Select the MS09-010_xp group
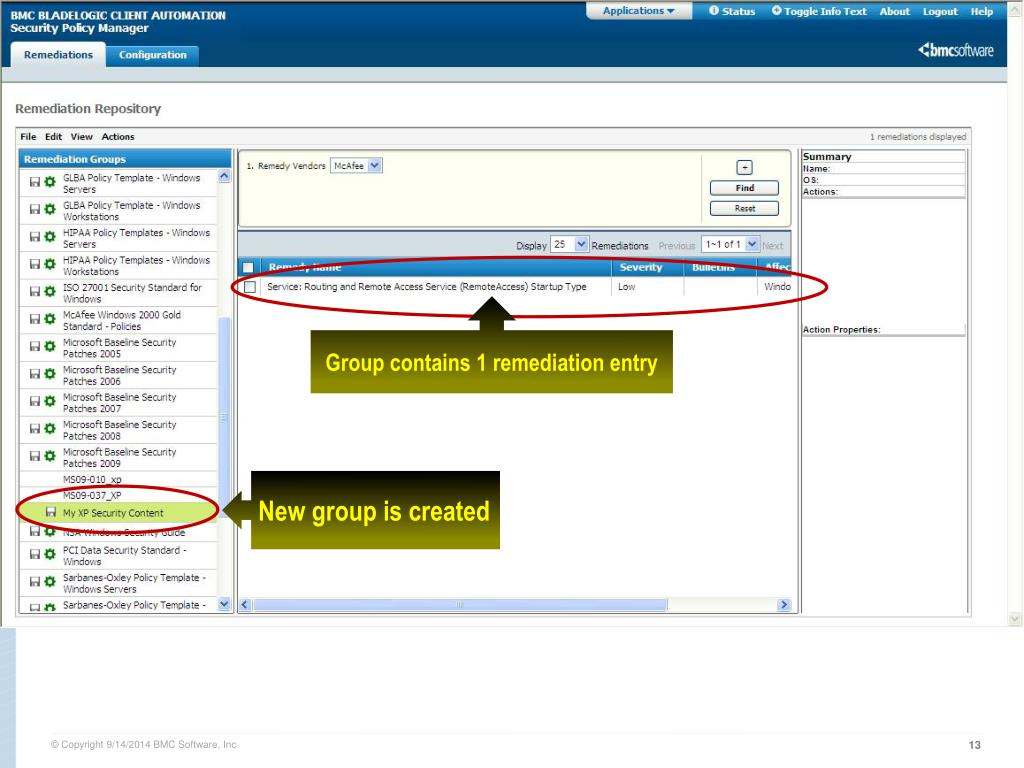This screenshot has width=1024, height=768. click(x=92, y=479)
